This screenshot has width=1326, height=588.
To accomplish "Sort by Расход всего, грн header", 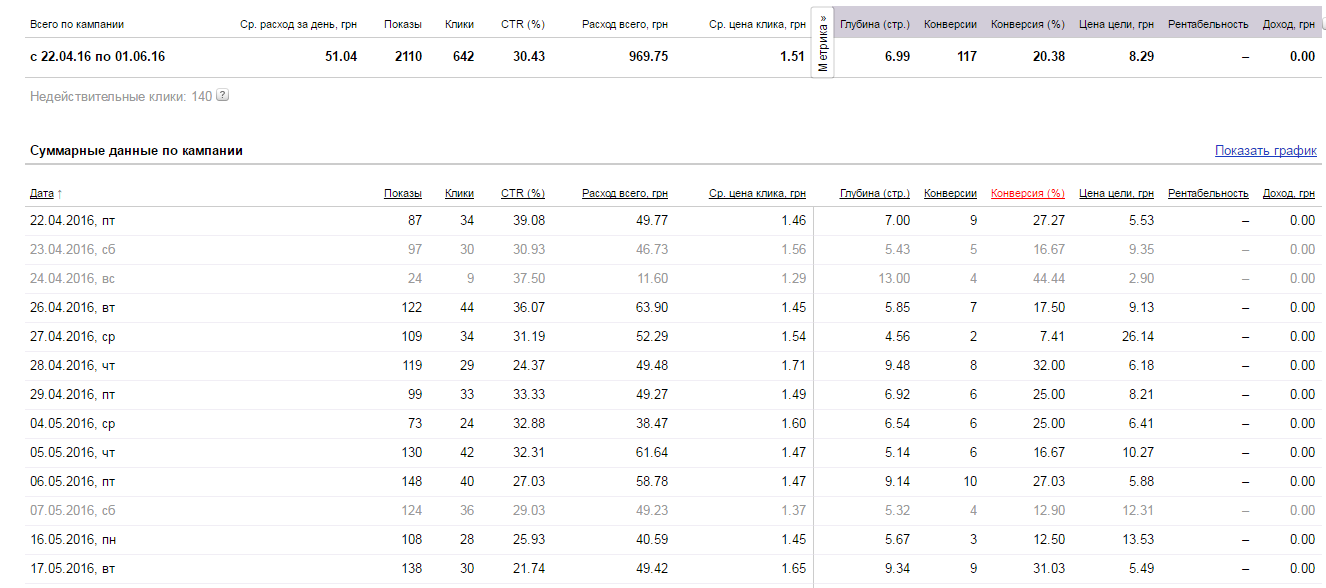I will click(624, 193).
